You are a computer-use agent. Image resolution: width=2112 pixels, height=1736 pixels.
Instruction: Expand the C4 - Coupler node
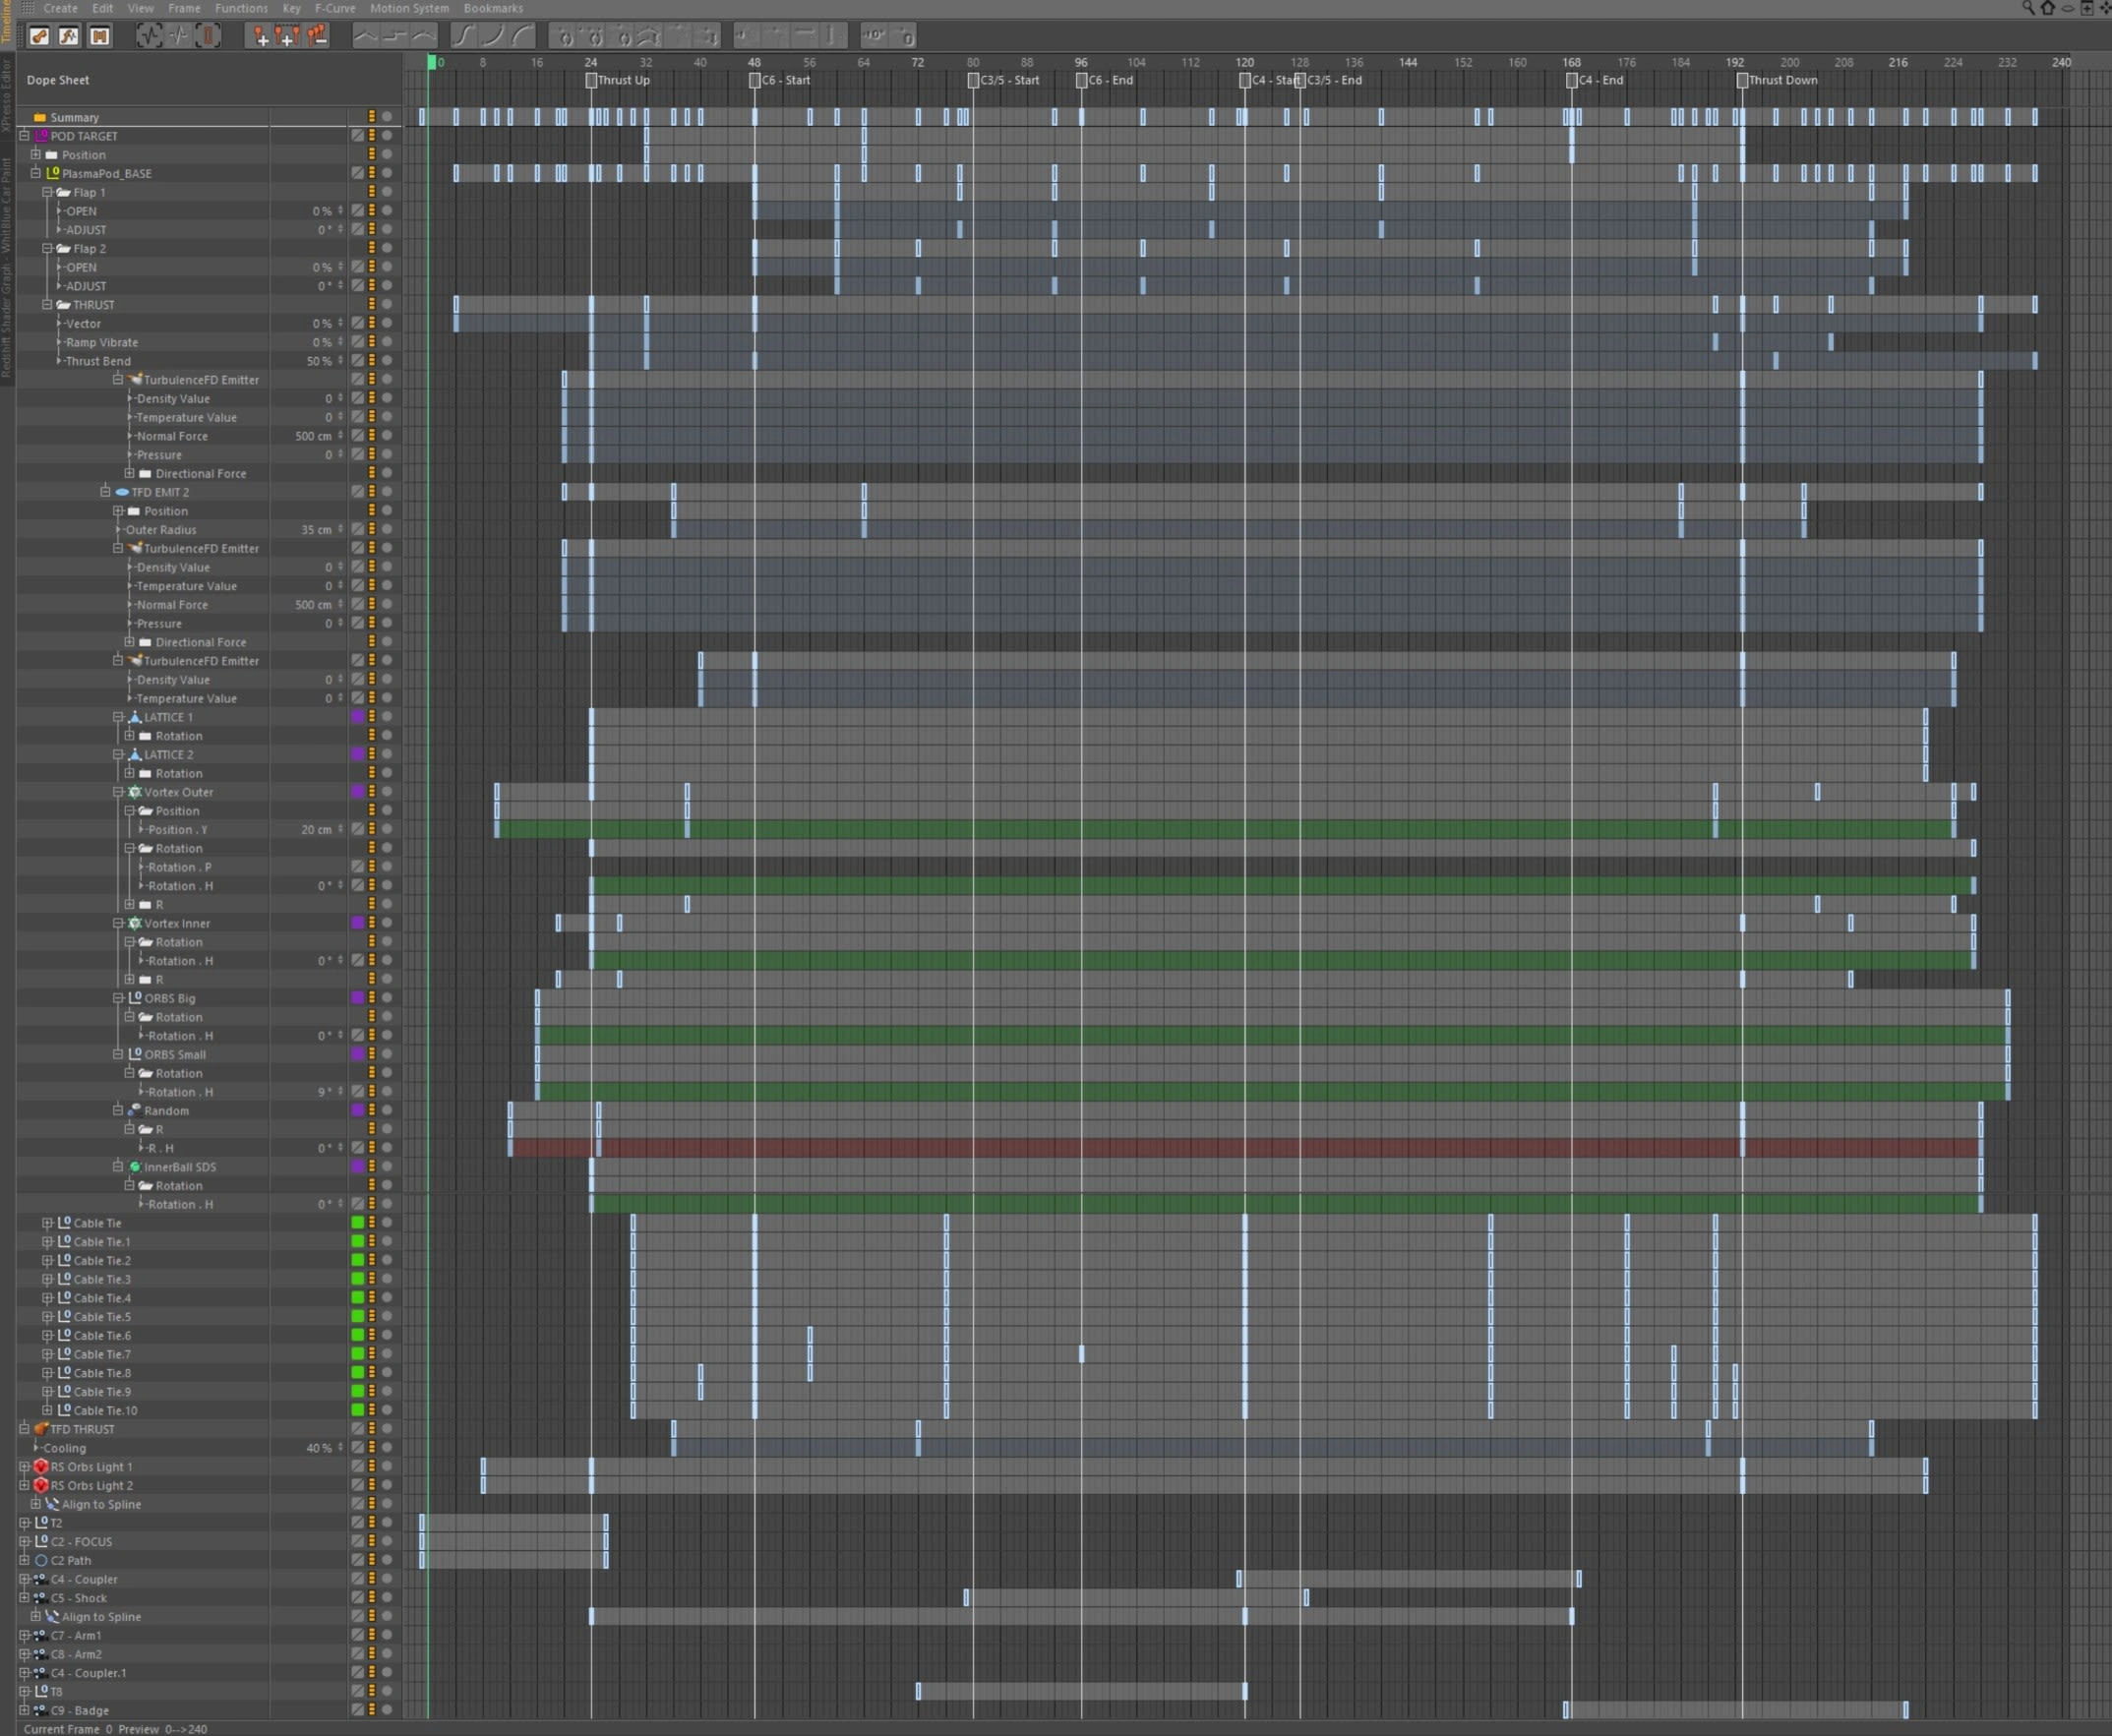tap(25, 1579)
